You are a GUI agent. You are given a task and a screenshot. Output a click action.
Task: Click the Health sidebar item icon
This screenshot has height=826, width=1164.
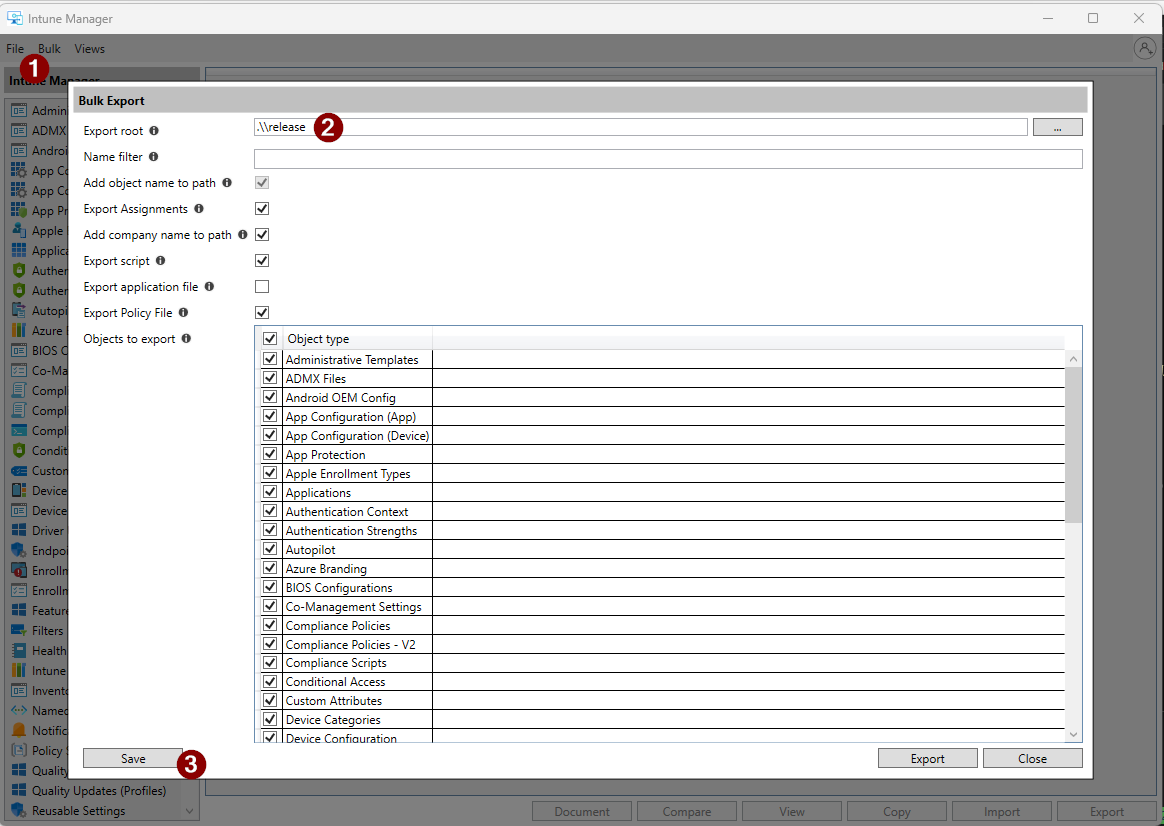19,651
